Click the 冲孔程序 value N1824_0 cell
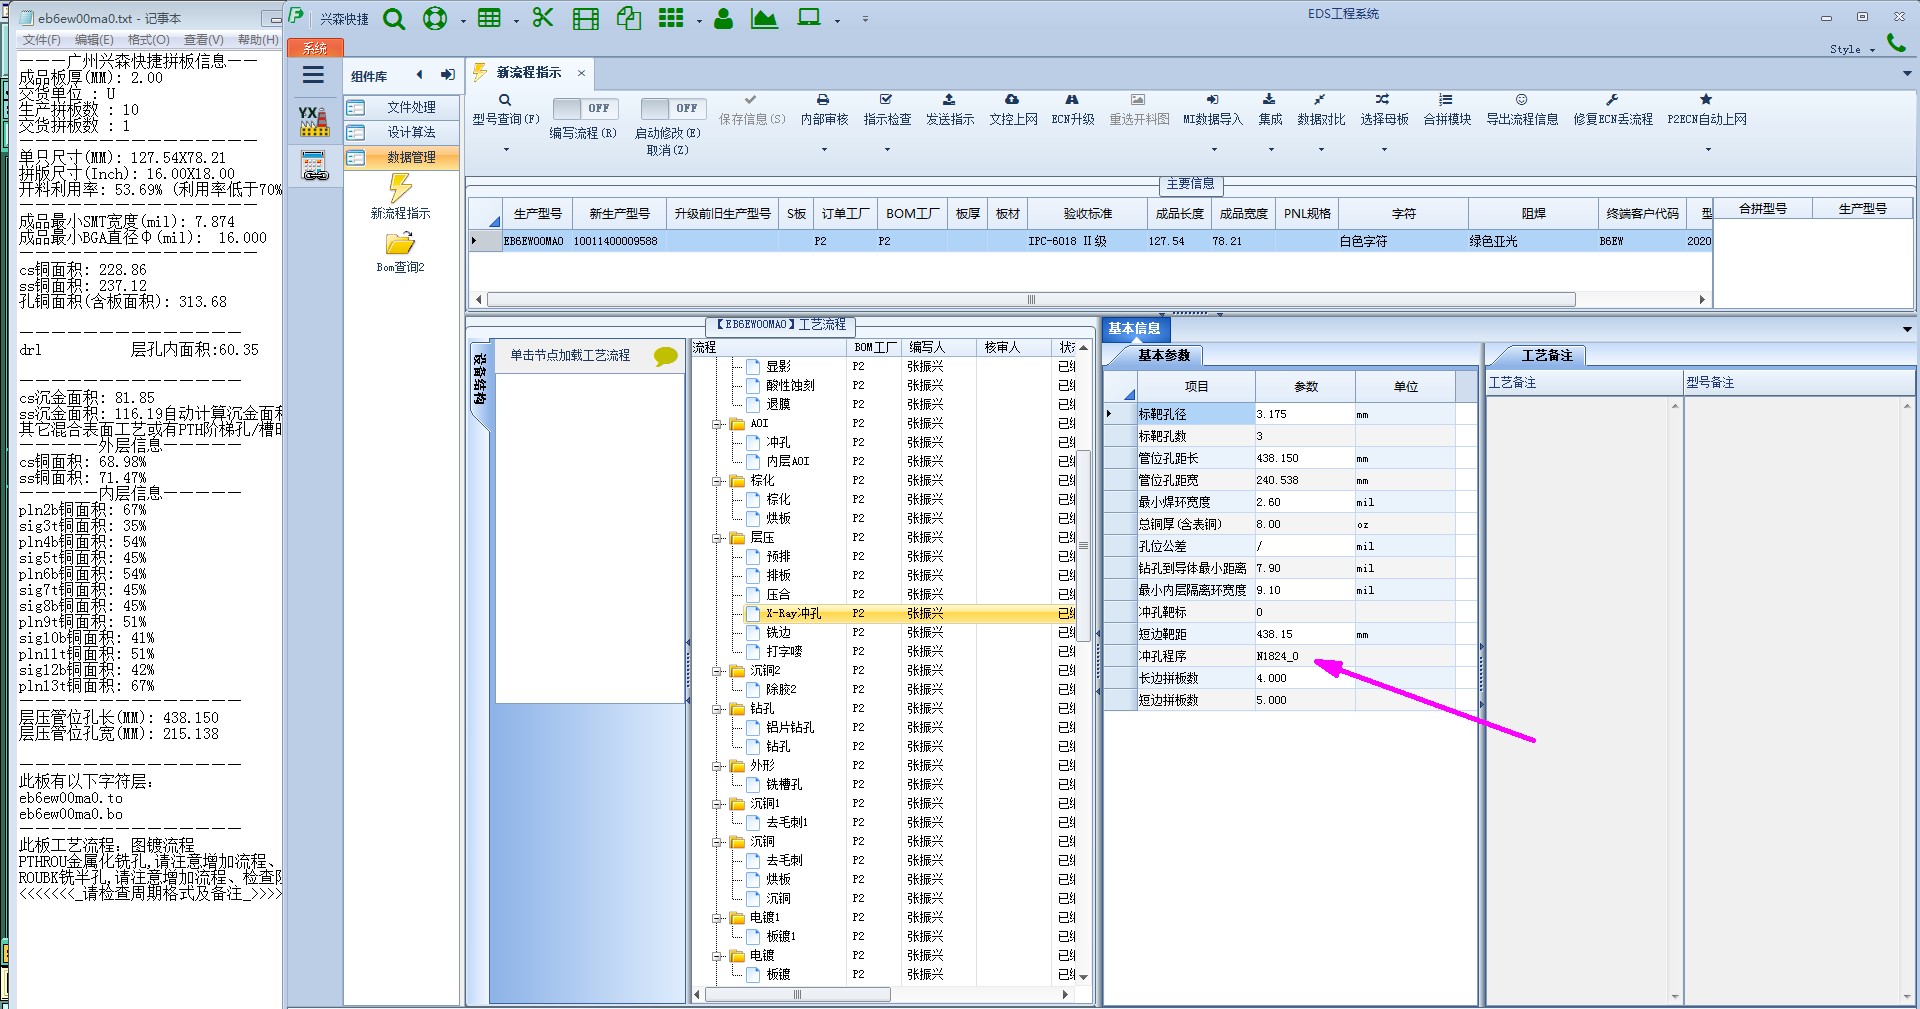 [x=1304, y=656]
